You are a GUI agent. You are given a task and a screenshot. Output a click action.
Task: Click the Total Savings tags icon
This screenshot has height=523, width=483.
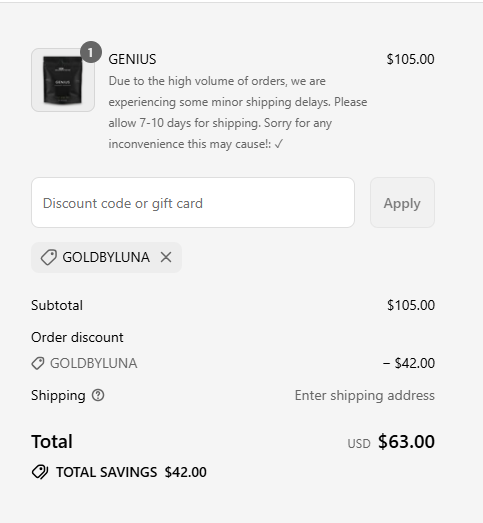(40, 472)
